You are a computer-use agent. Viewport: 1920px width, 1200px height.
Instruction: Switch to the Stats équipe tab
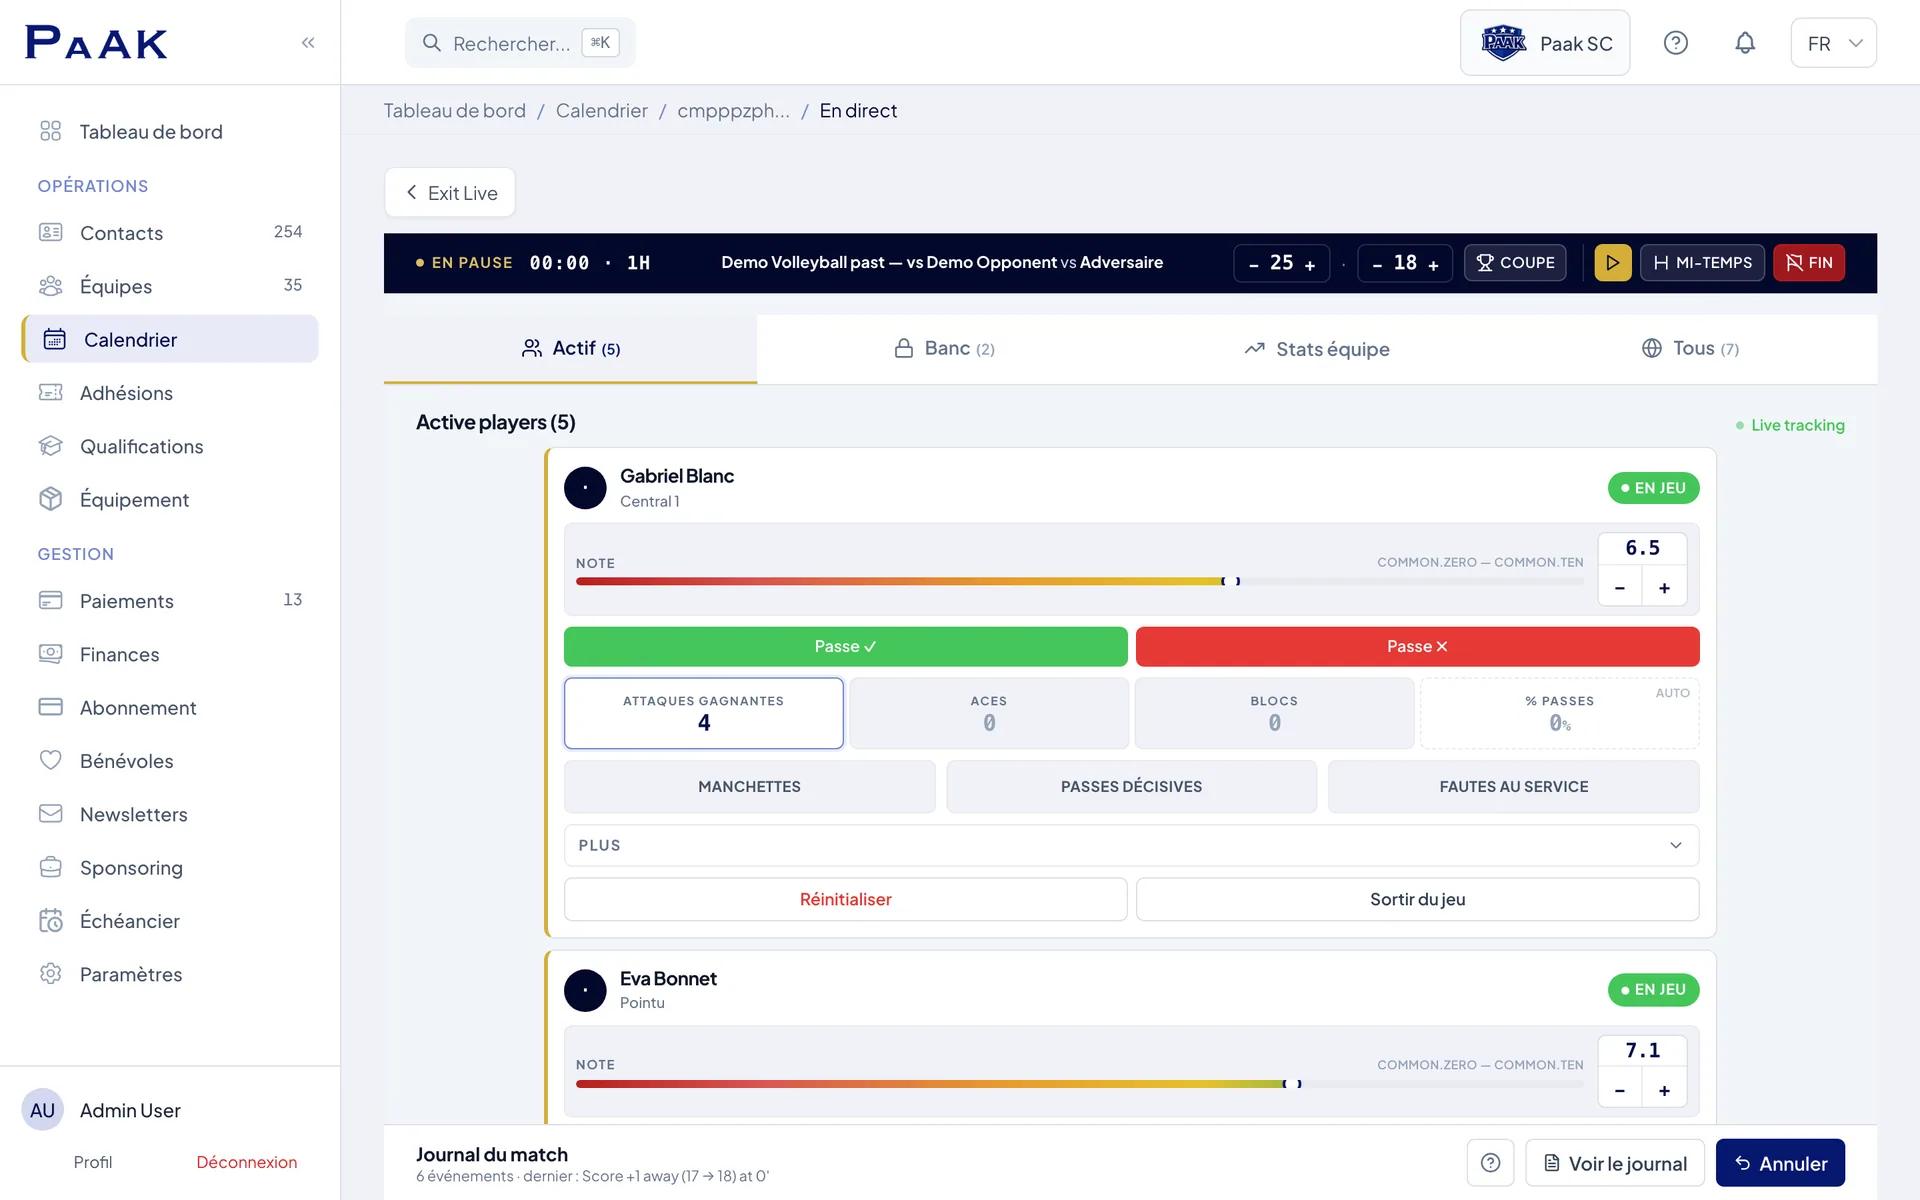pos(1316,349)
